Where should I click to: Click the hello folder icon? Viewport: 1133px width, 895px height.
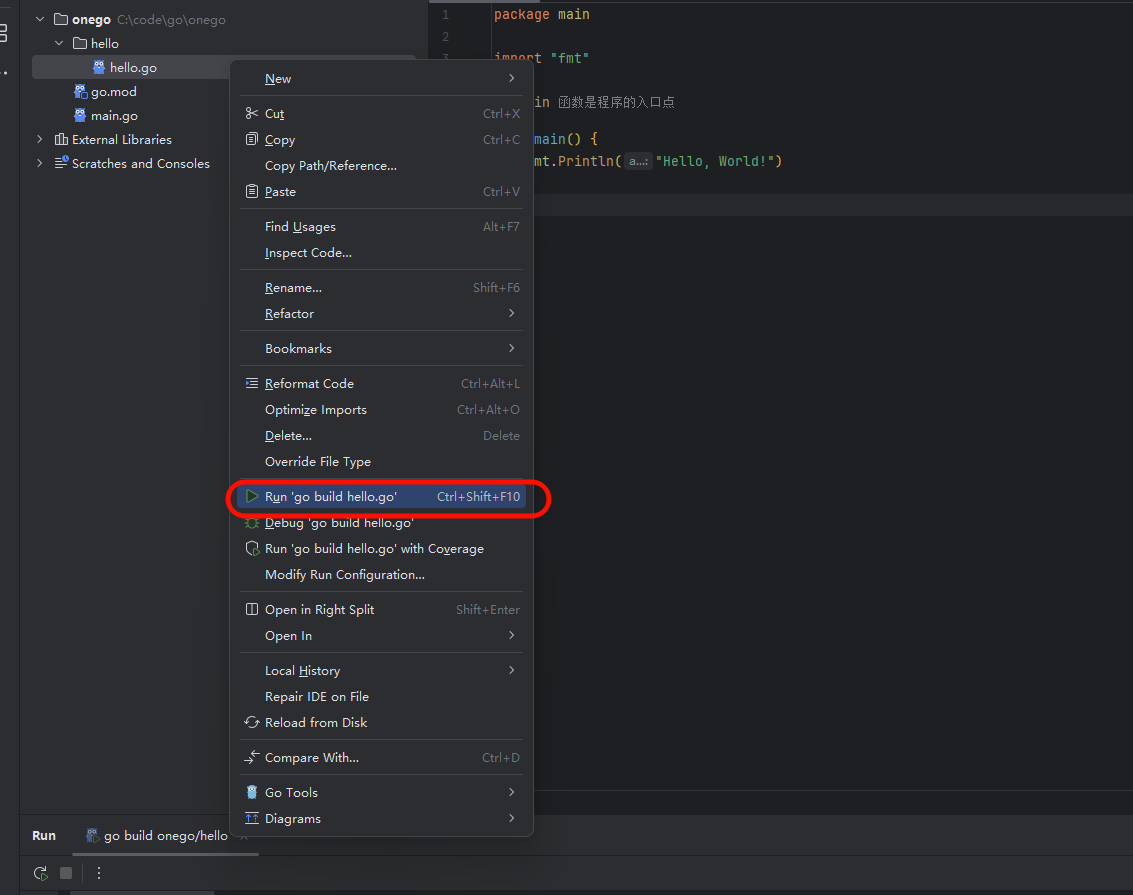80,43
